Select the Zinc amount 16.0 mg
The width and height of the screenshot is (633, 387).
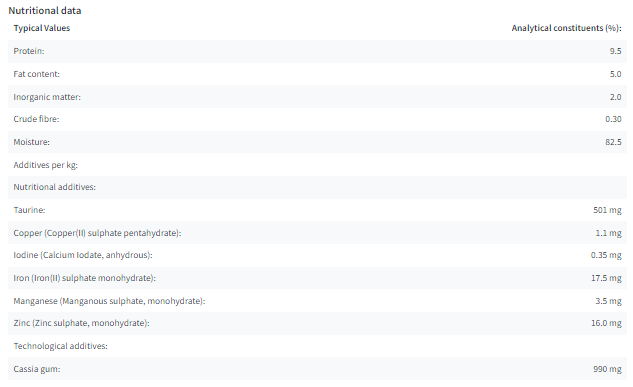606,323
